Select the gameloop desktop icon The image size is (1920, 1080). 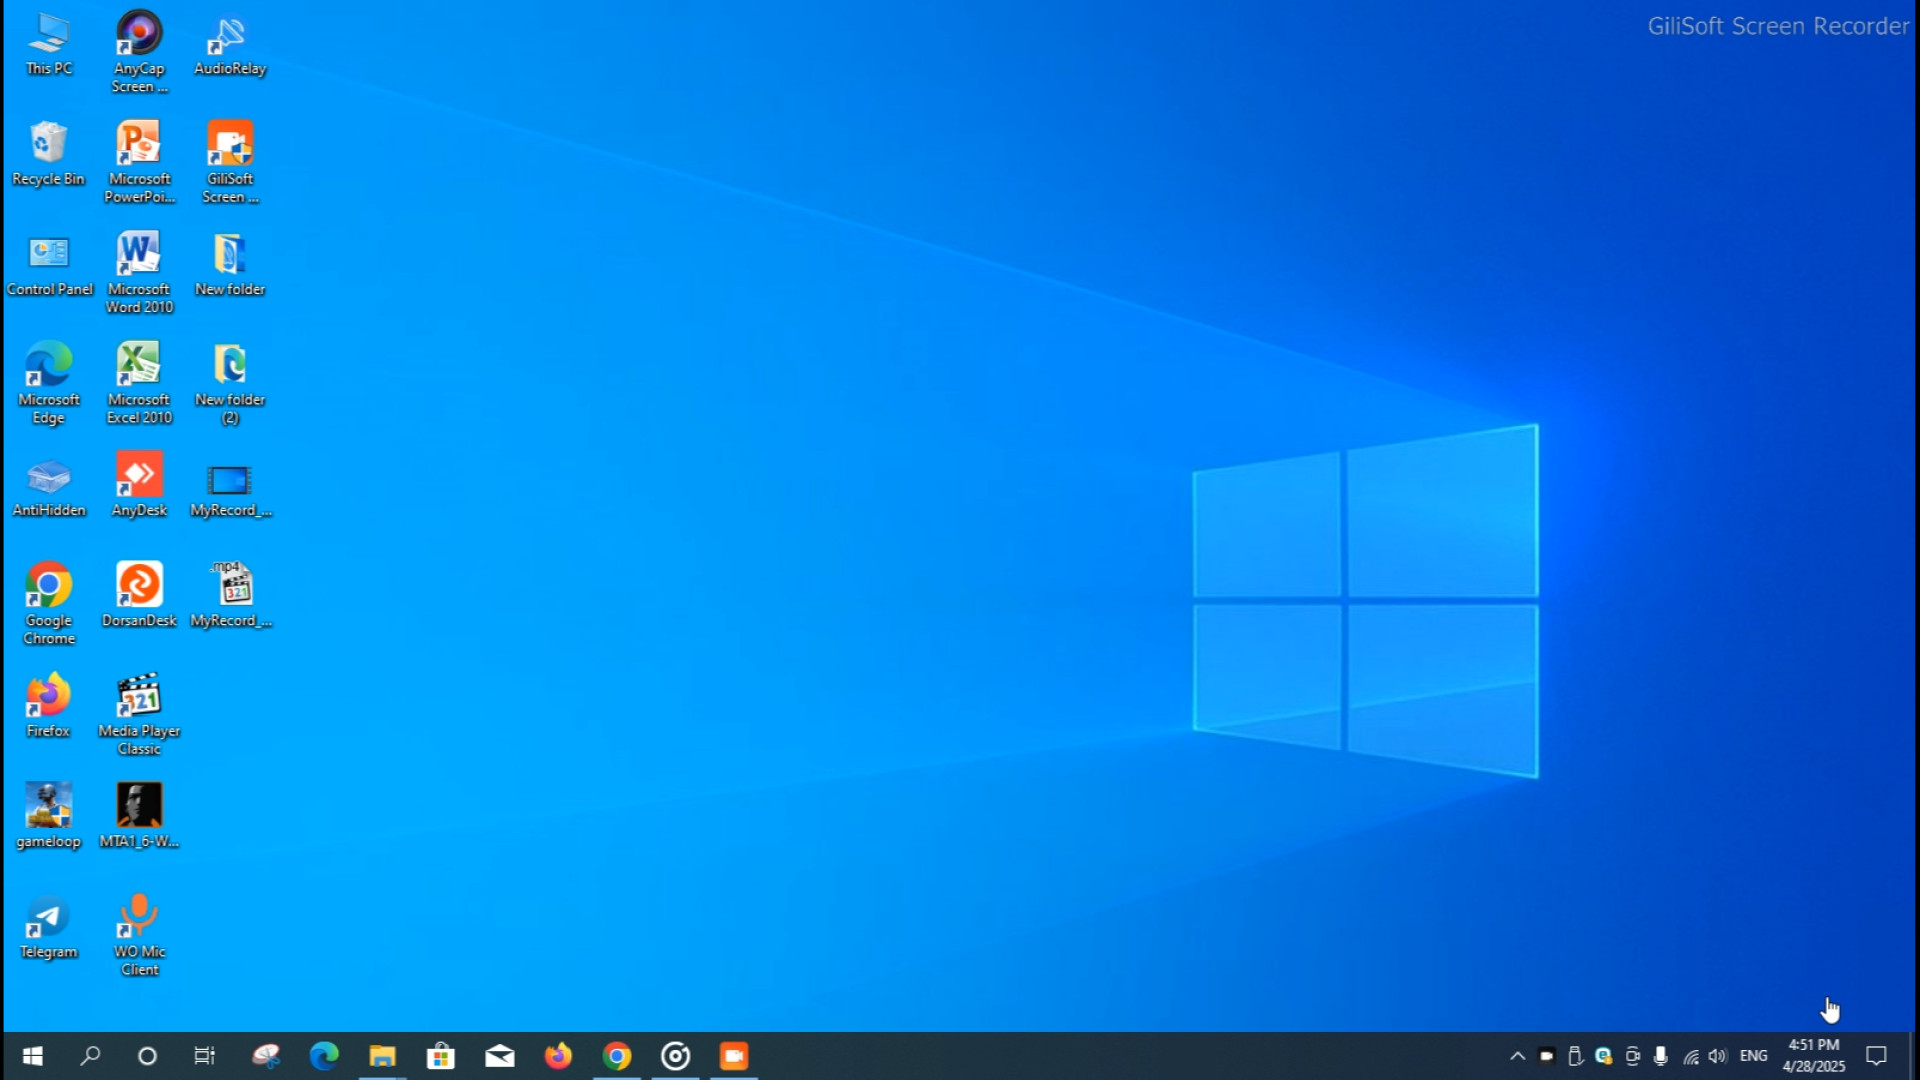pos(49,816)
